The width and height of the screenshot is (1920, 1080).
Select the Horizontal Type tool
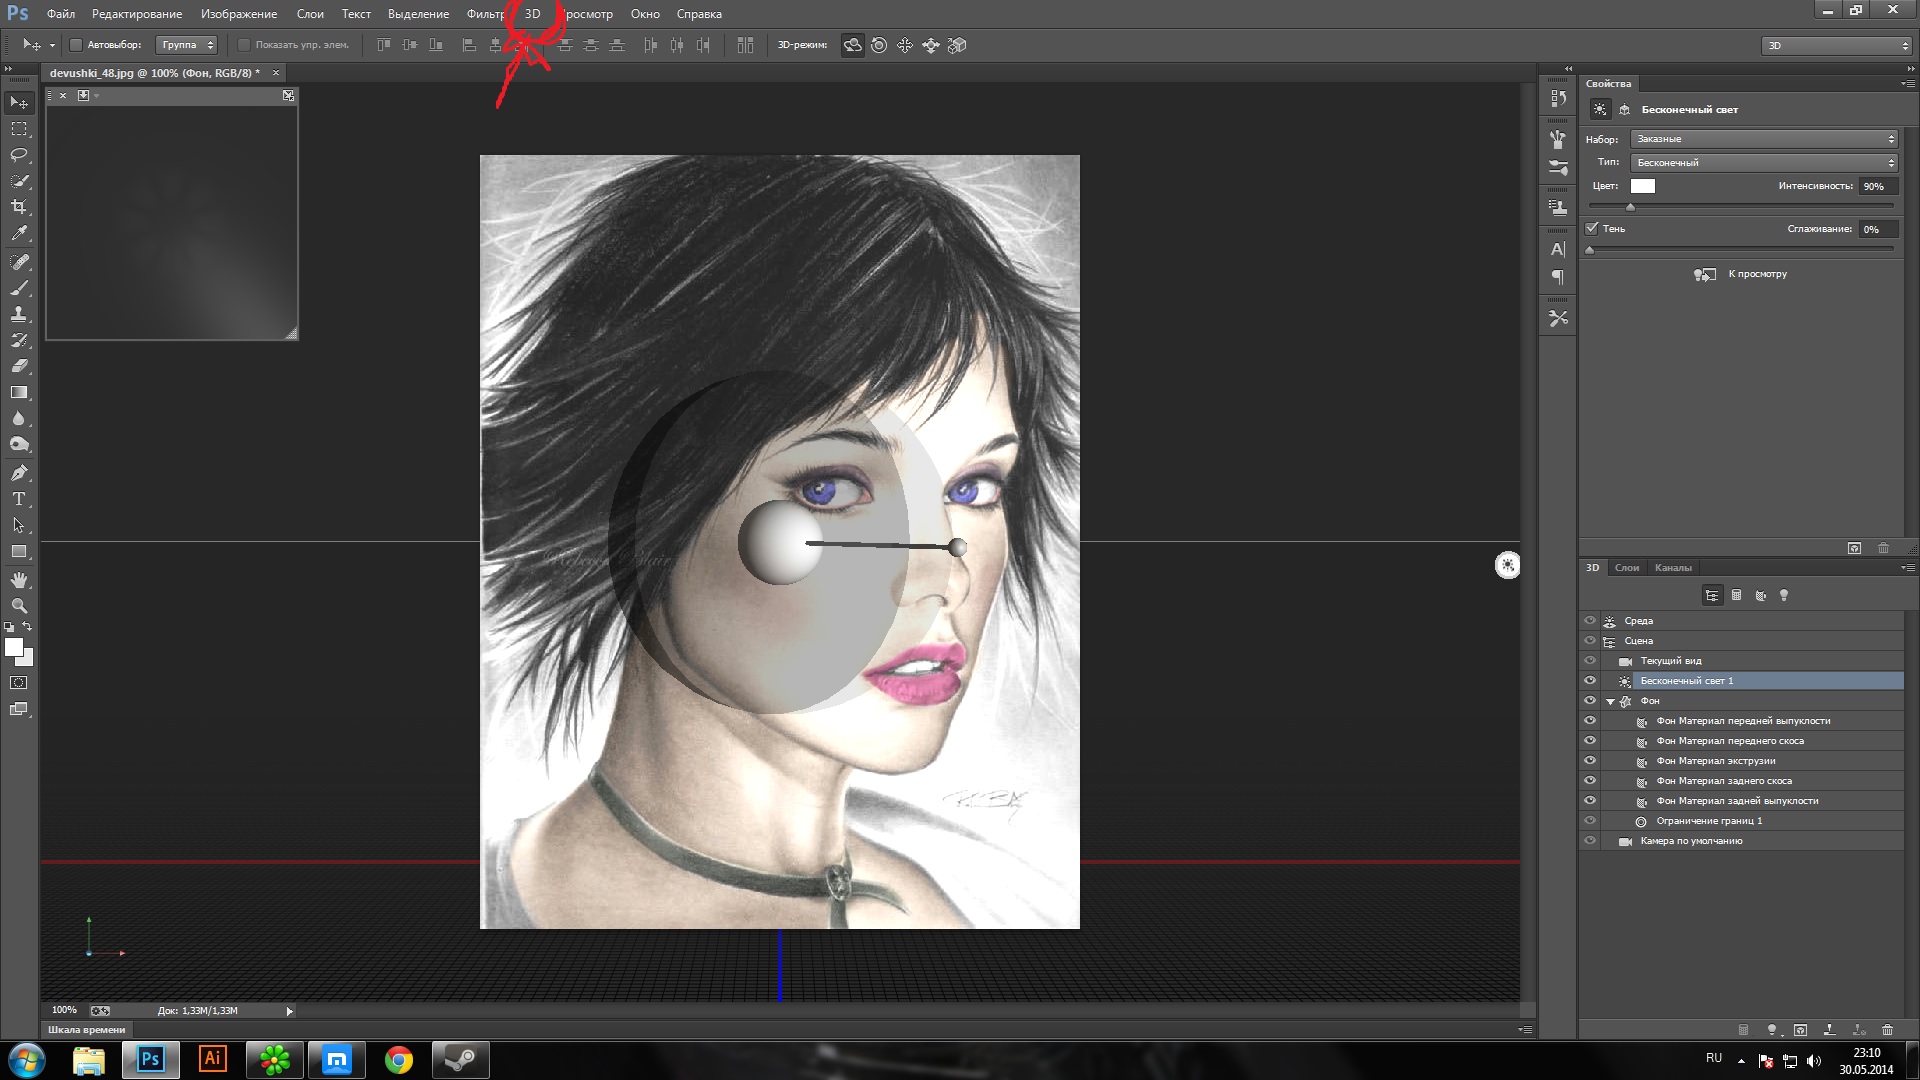pyautogui.click(x=19, y=499)
